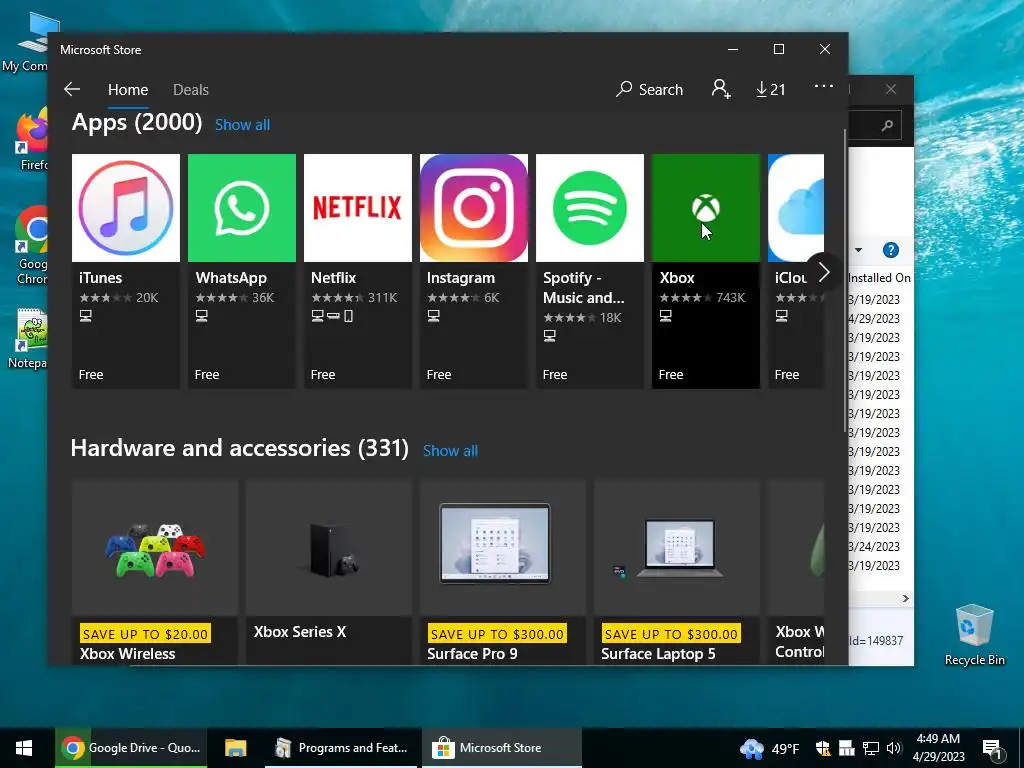This screenshot has height=768, width=1024.
Task: Open the Netflix app tile
Action: pyautogui.click(x=358, y=271)
